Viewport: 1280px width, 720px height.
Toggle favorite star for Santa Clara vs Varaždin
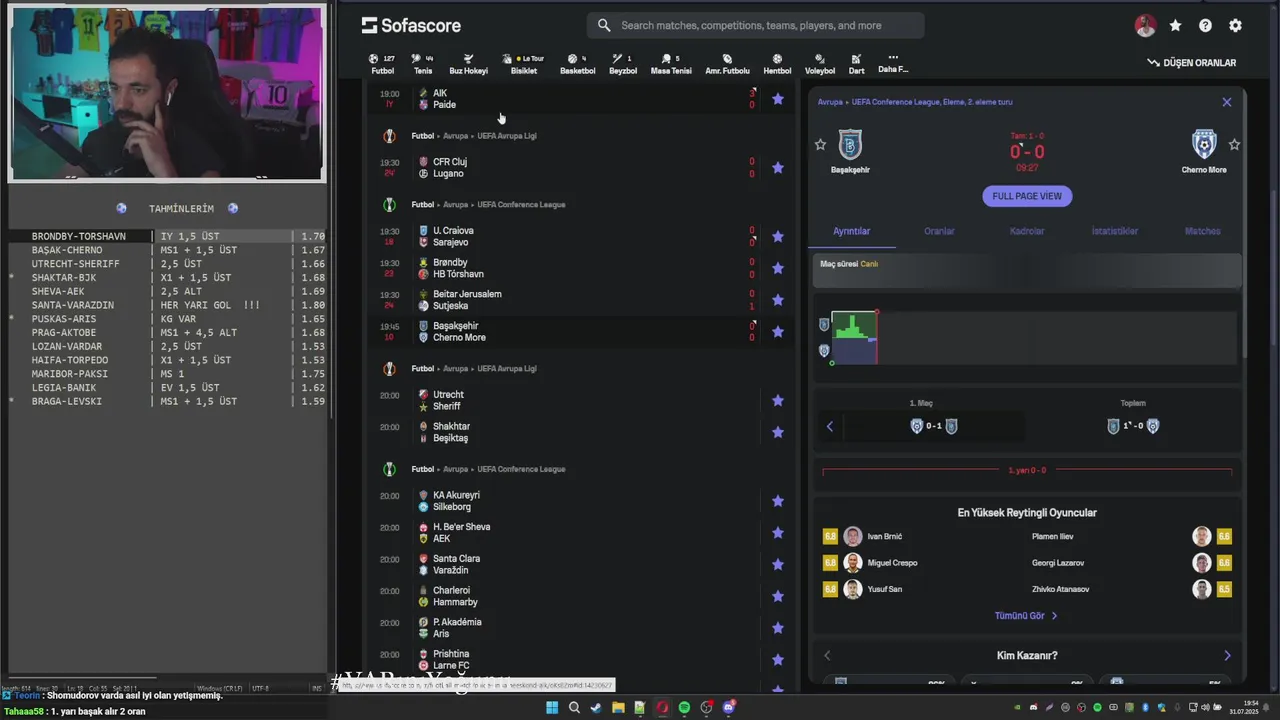click(x=777, y=565)
